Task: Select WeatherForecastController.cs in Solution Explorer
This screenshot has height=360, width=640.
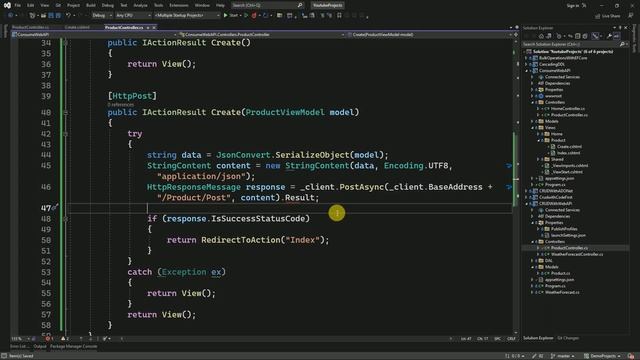Action: pyautogui.click(x=577, y=254)
